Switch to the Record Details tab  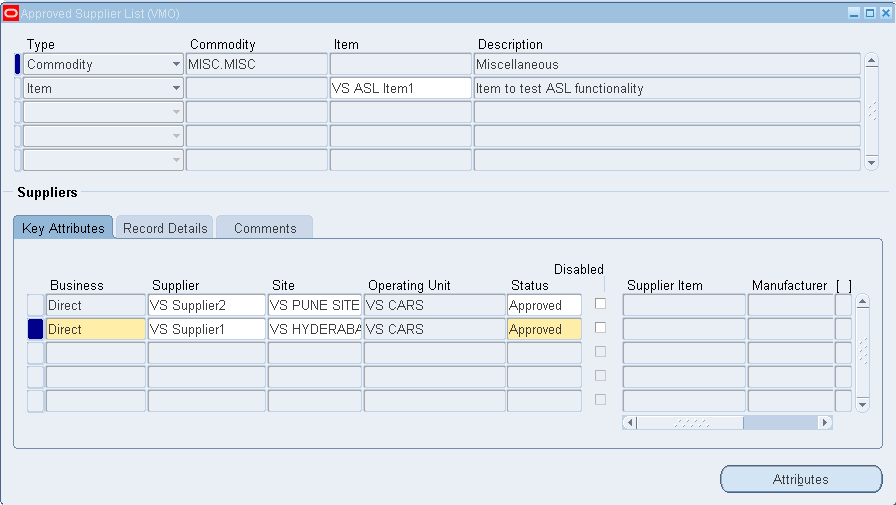click(x=165, y=228)
